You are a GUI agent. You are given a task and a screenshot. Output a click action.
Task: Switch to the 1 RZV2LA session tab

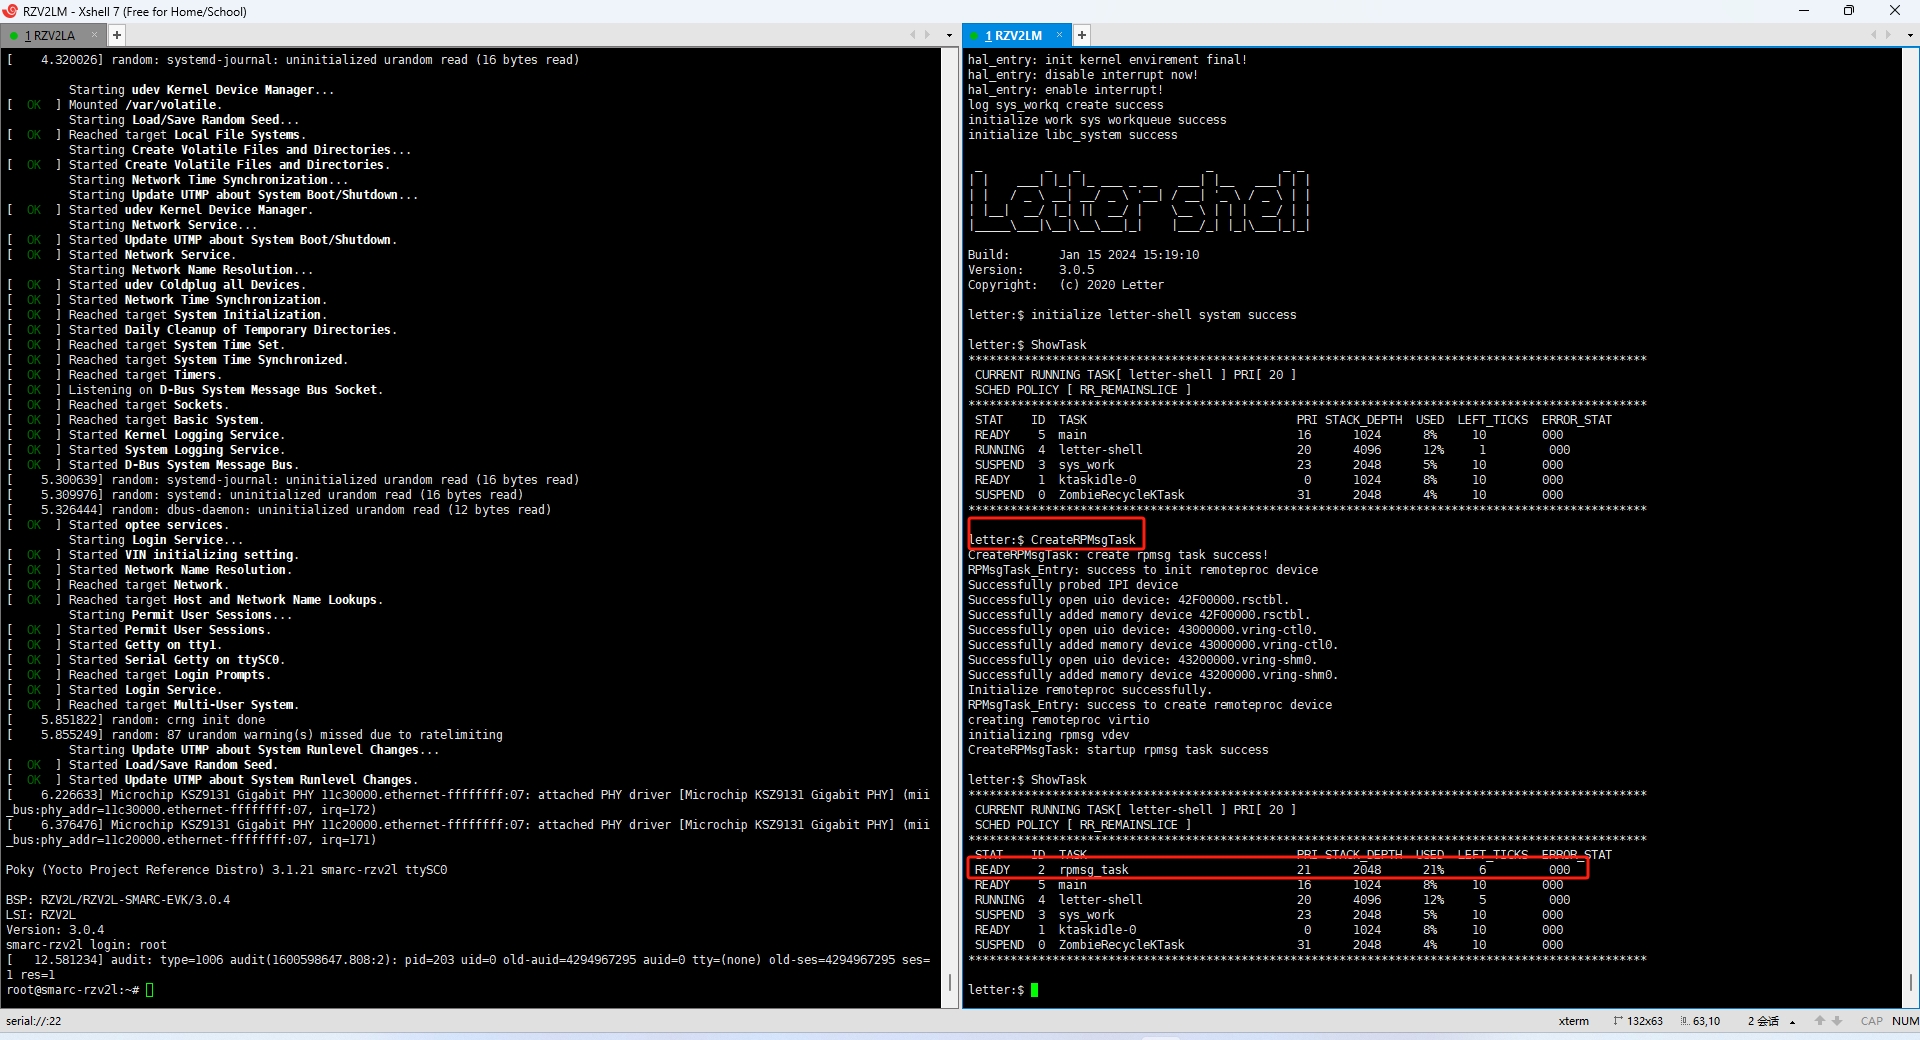pos(52,35)
